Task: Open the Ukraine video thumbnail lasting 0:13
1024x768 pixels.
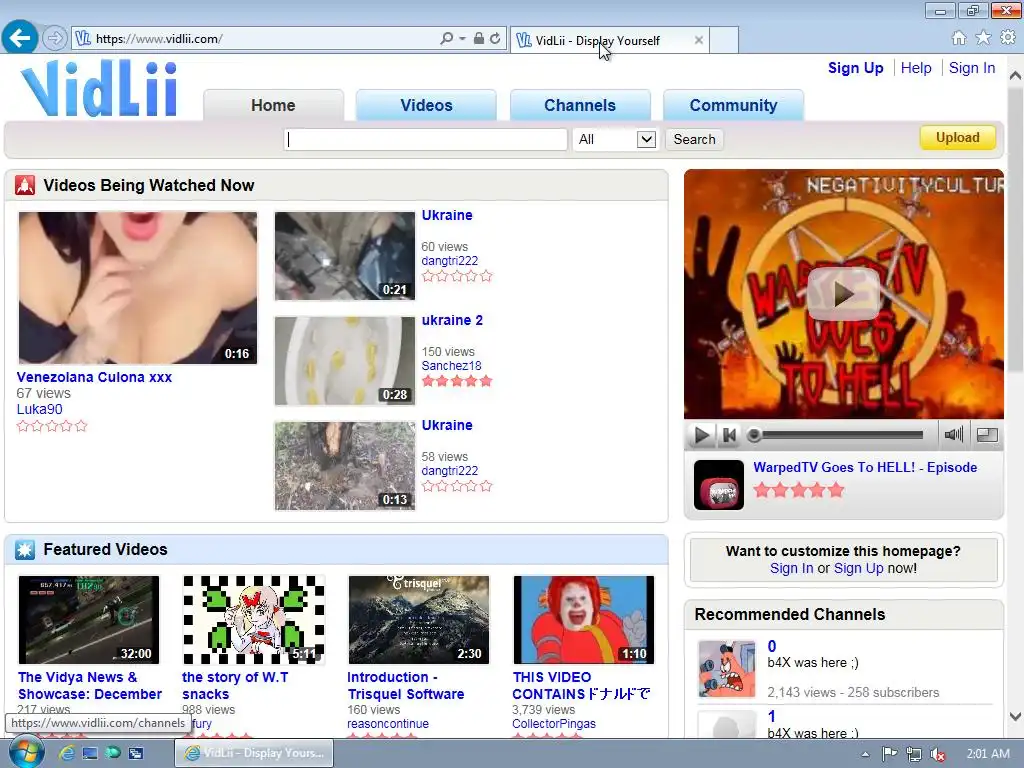Action: [x=345, y=466]
